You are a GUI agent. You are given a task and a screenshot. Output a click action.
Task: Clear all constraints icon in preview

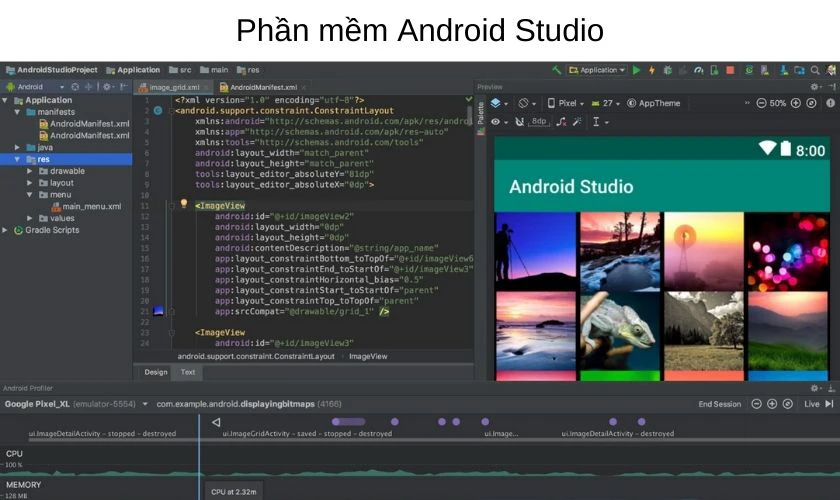pos(561,122)
